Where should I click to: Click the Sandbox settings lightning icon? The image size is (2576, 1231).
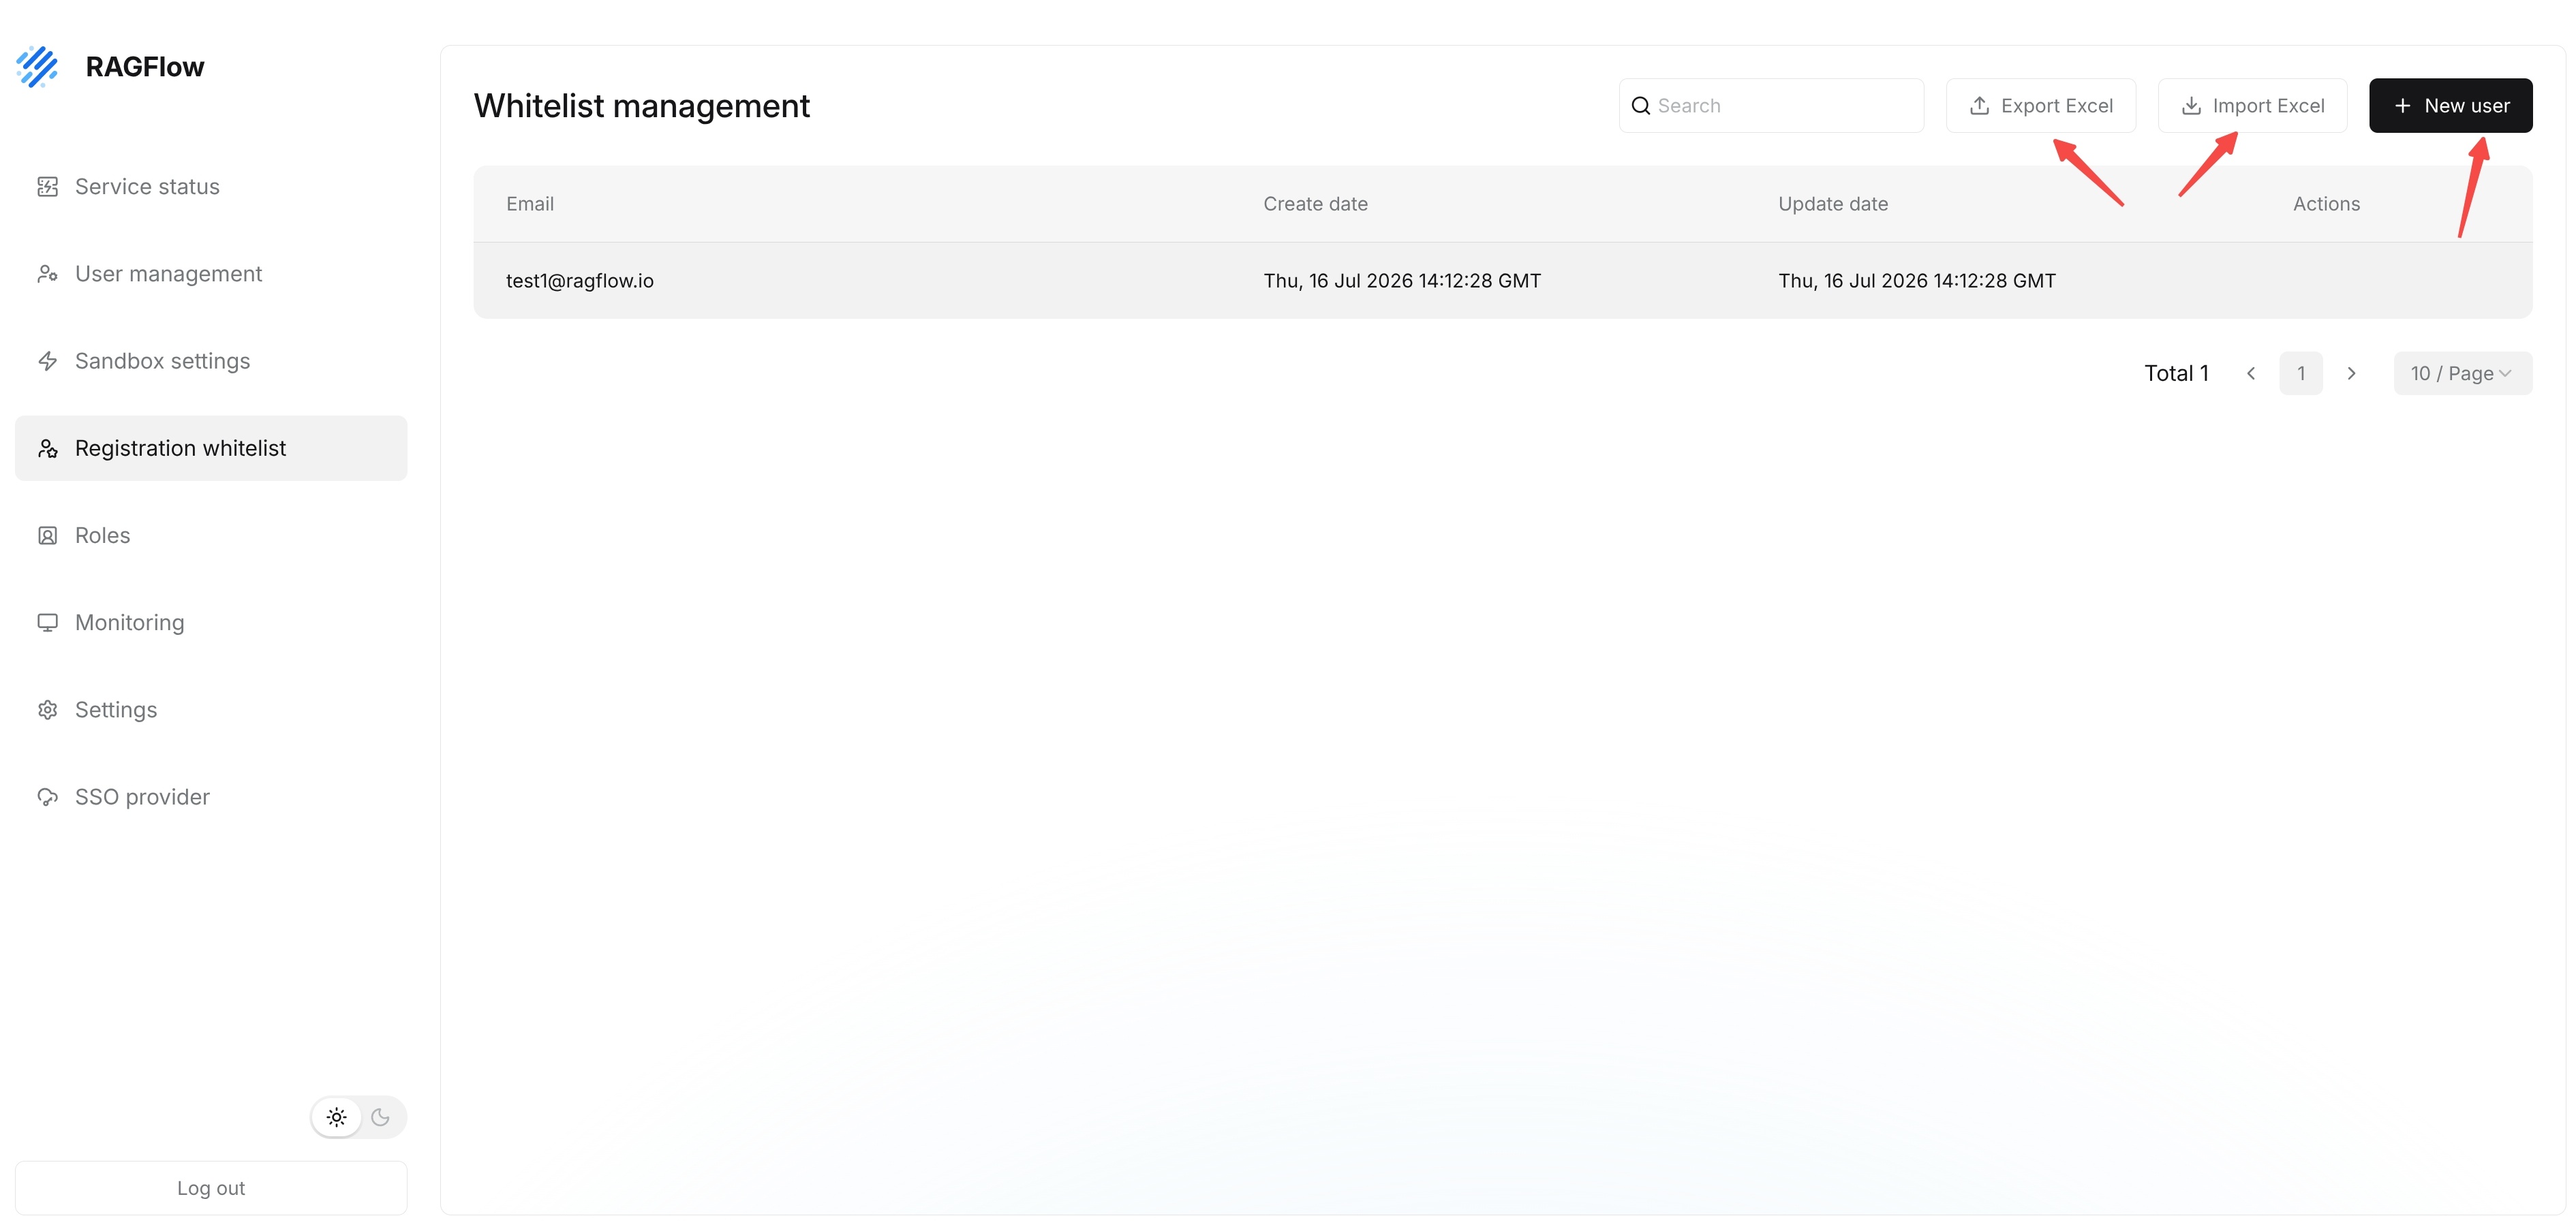[47, 361]
